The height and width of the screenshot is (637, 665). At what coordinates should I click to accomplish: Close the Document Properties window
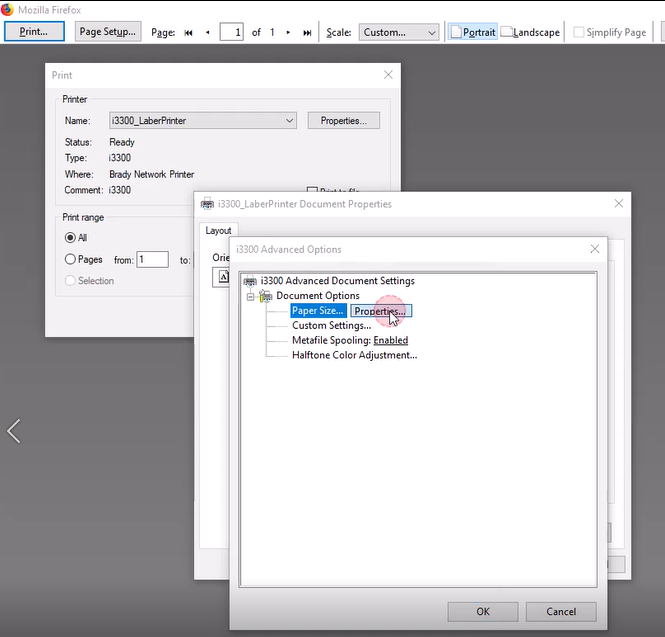(x=619, y=204)
